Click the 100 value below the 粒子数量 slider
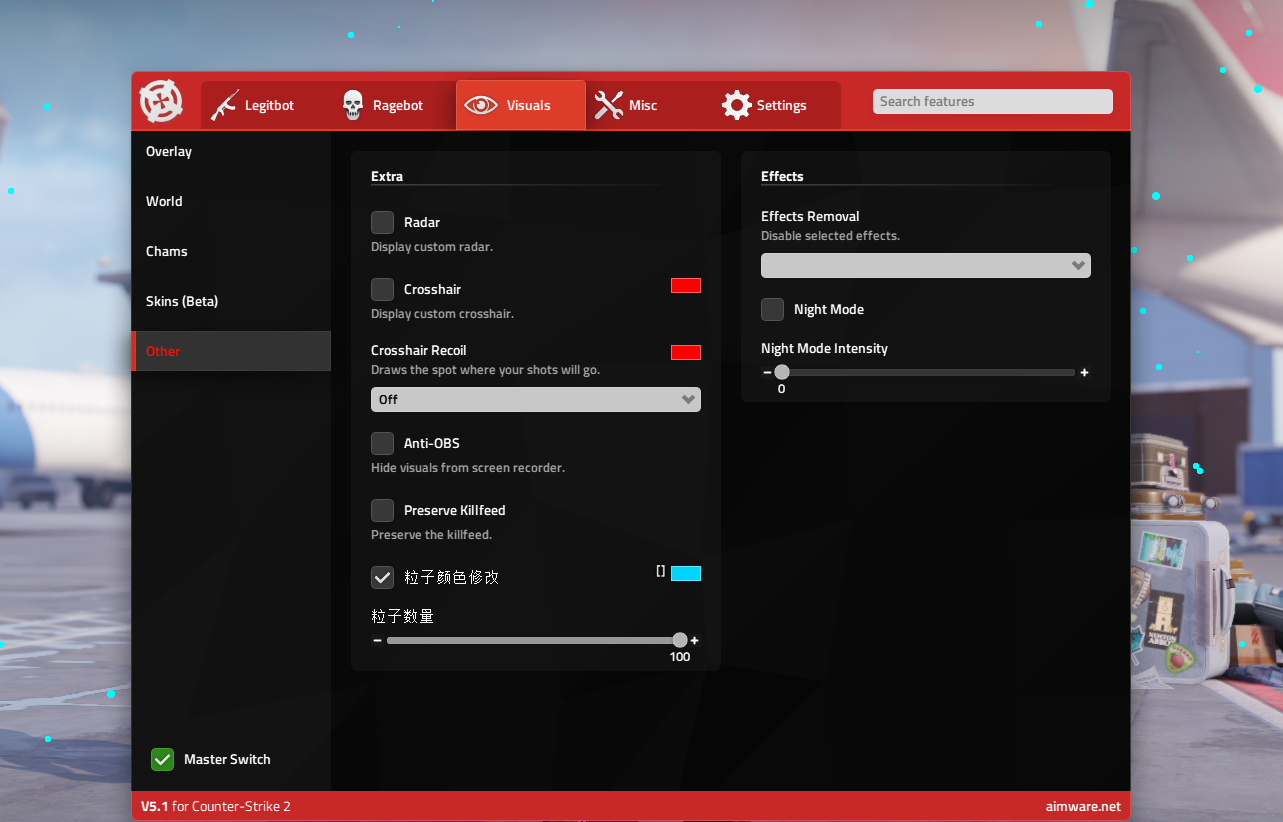Image resolution: width=1283 pixels, height=822 pixels. coord(680,657)
